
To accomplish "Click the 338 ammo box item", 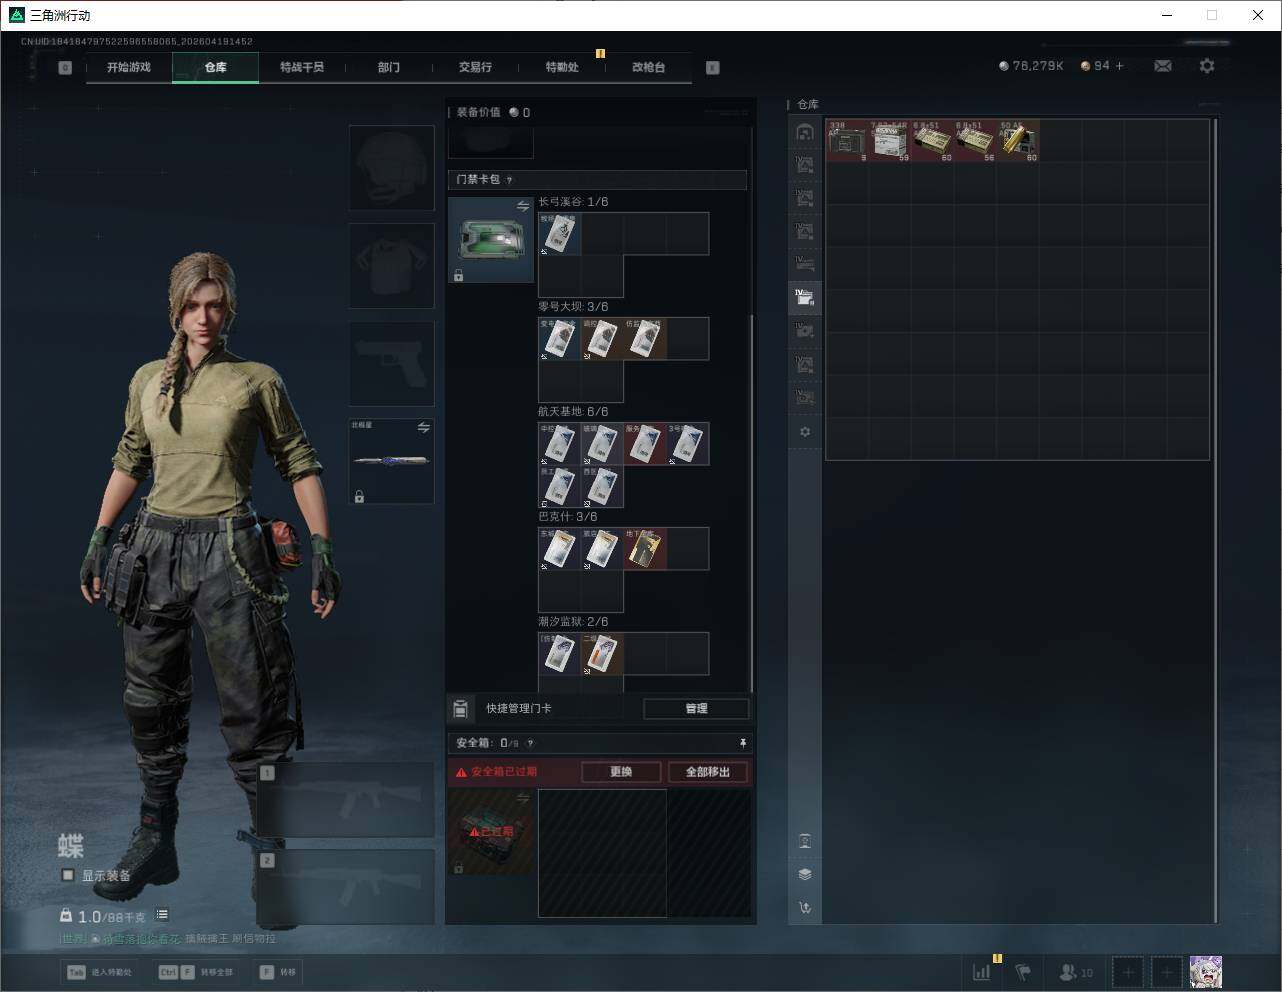I will (847, 141).
